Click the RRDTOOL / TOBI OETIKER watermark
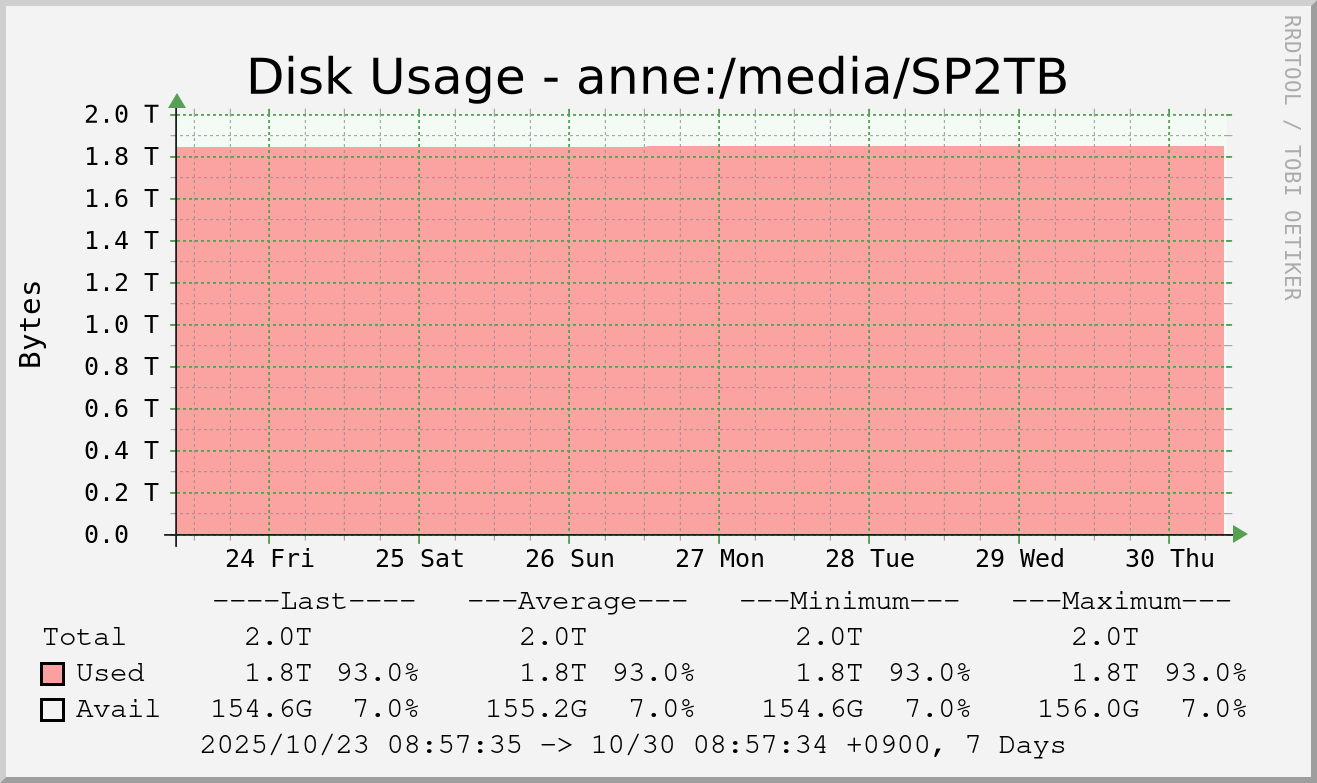Screen dimensions: 1317x783 coord(1292,157)
